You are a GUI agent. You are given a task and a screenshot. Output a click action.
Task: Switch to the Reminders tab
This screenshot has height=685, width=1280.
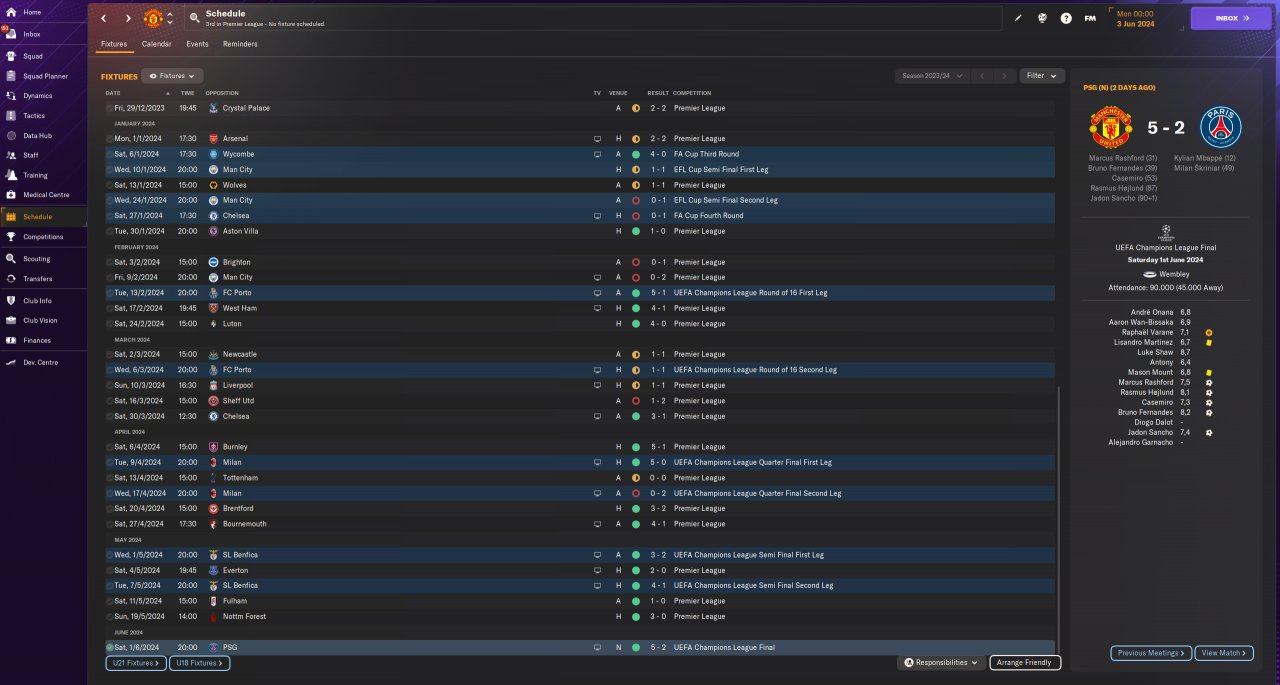coord(240,44)
